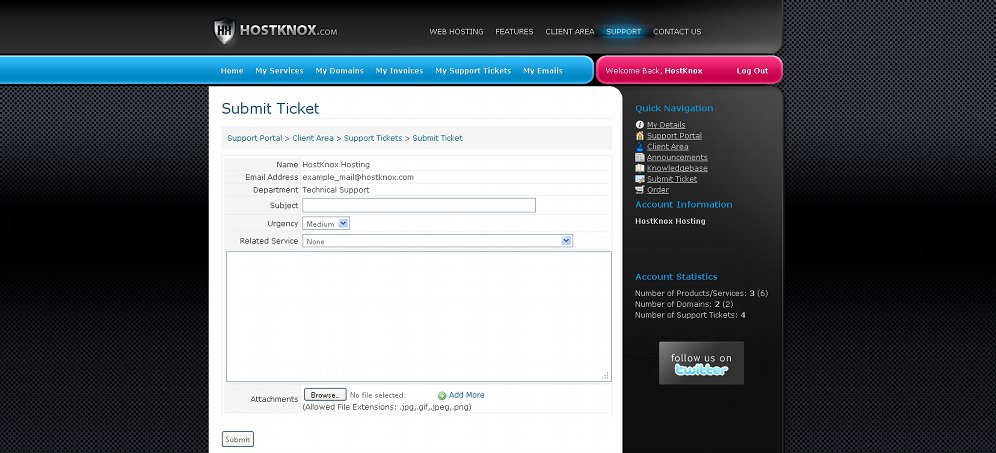Expand the Related Service dropdown

click(x=438, y=241)
